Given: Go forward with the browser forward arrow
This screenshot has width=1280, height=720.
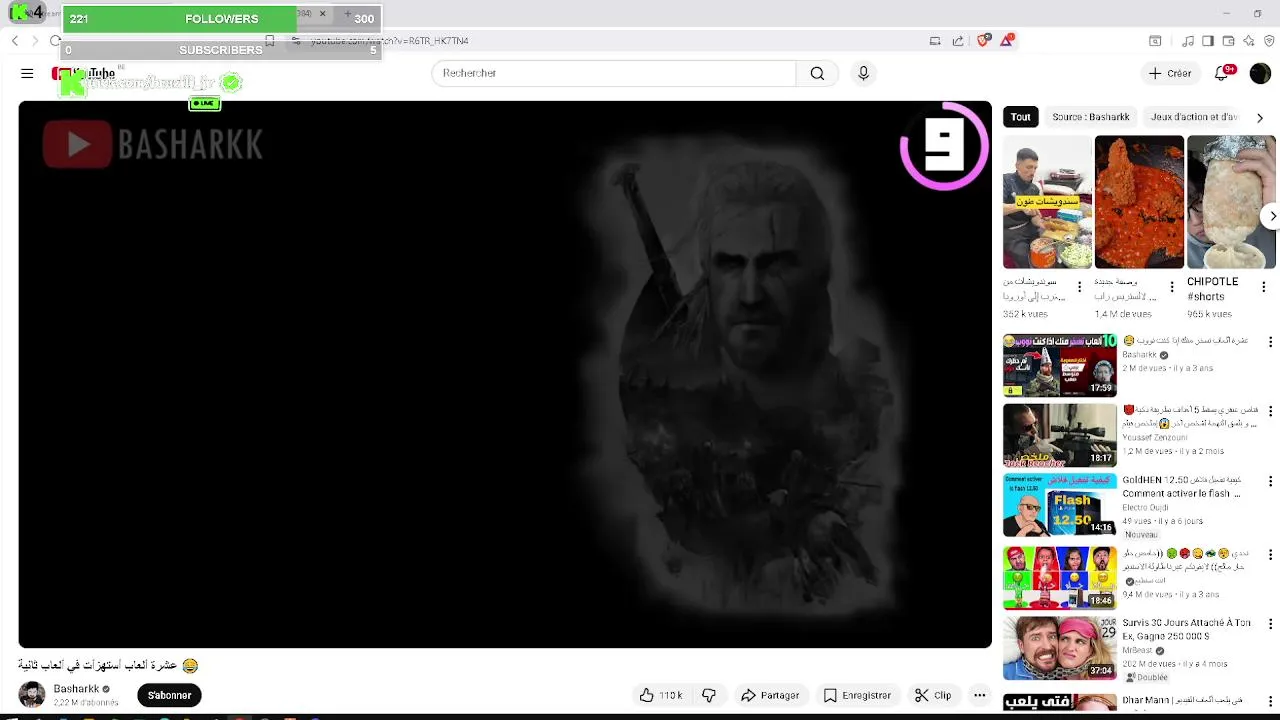Looking at the screenshot, I should (x=34, y=41).
